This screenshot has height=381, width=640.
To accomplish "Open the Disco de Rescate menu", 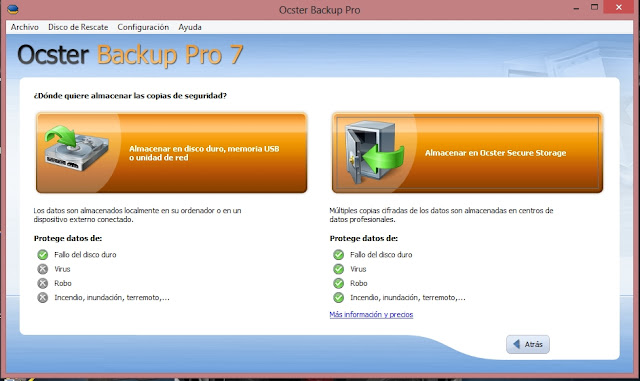I will pos(78,27).
